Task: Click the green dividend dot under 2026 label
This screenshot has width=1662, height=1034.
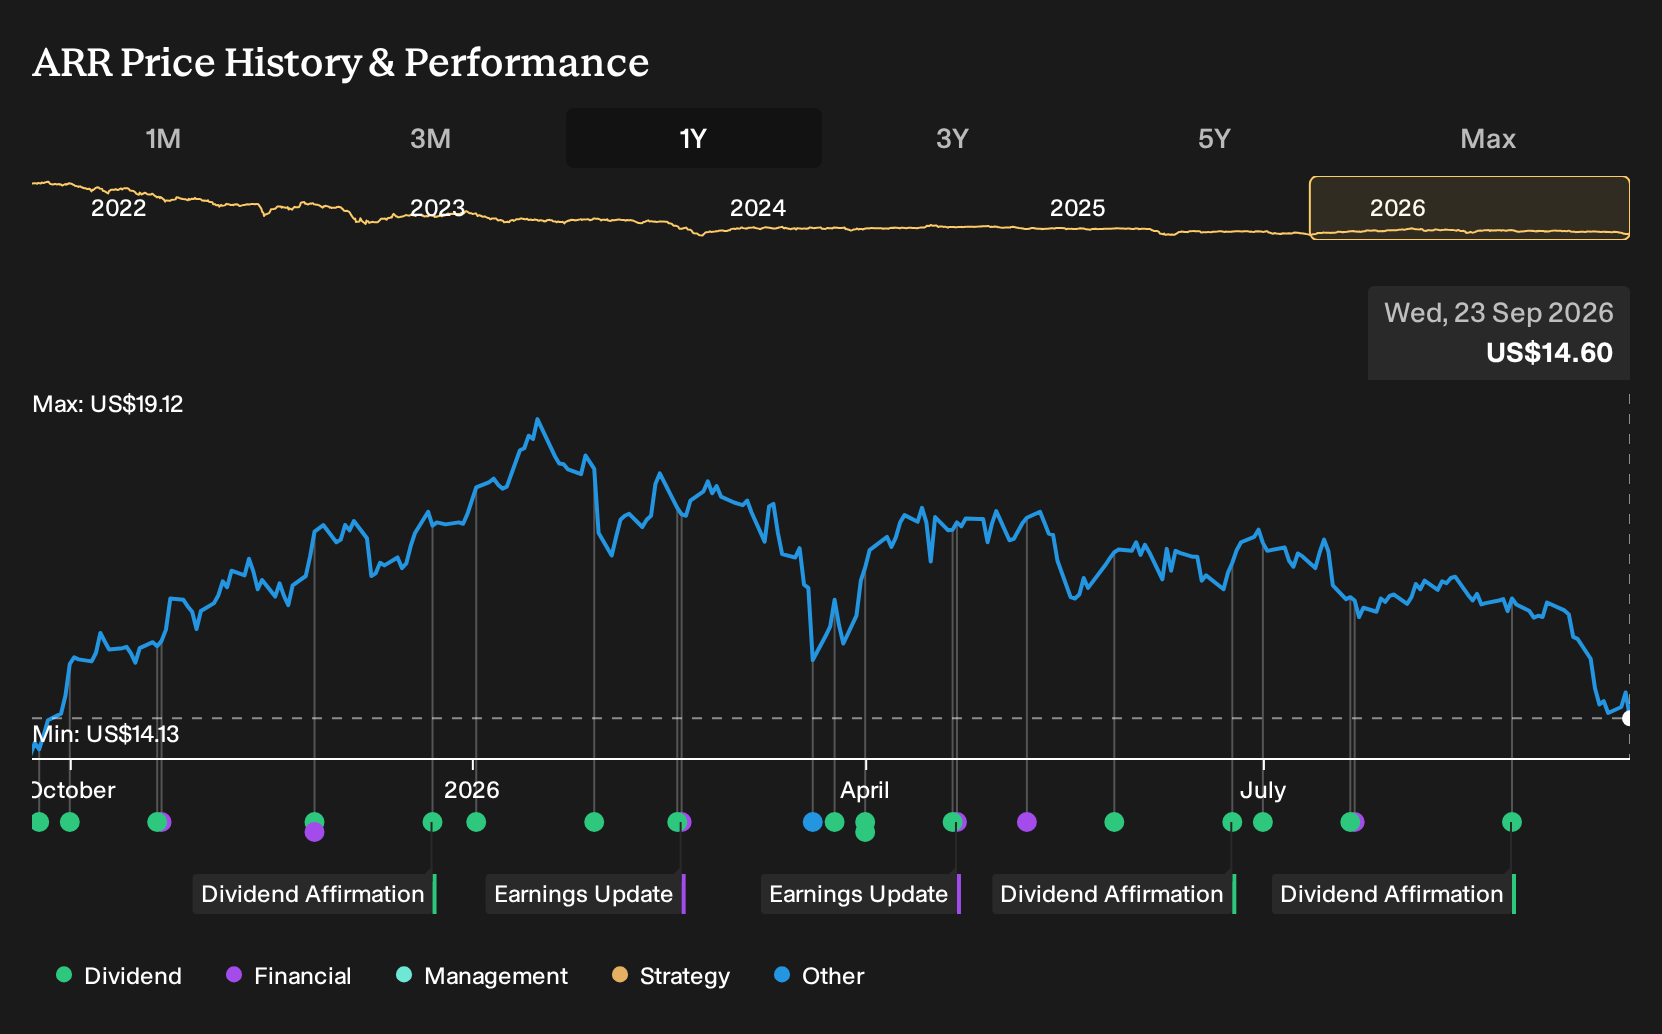Action: pos(476,822)
